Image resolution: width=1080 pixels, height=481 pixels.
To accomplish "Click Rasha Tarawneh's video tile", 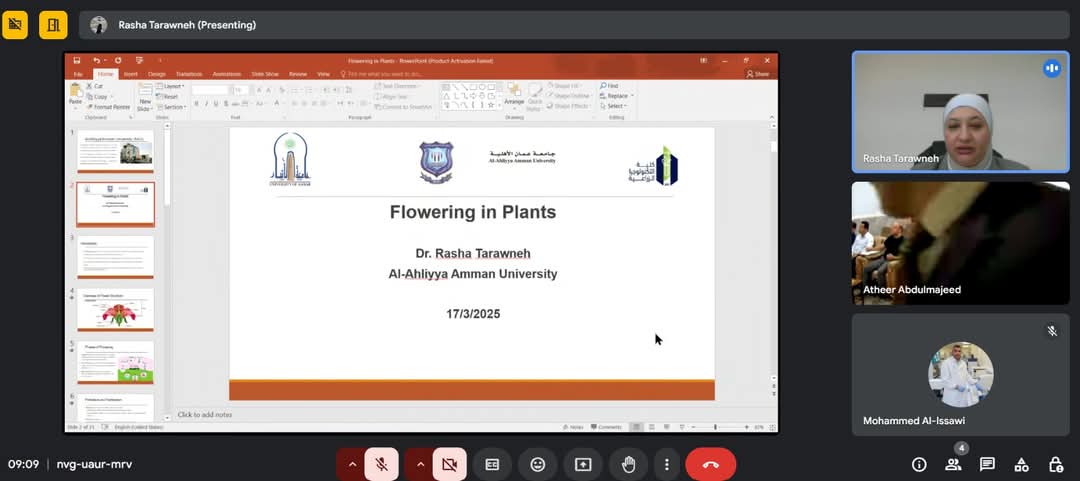I will (960, 111).
